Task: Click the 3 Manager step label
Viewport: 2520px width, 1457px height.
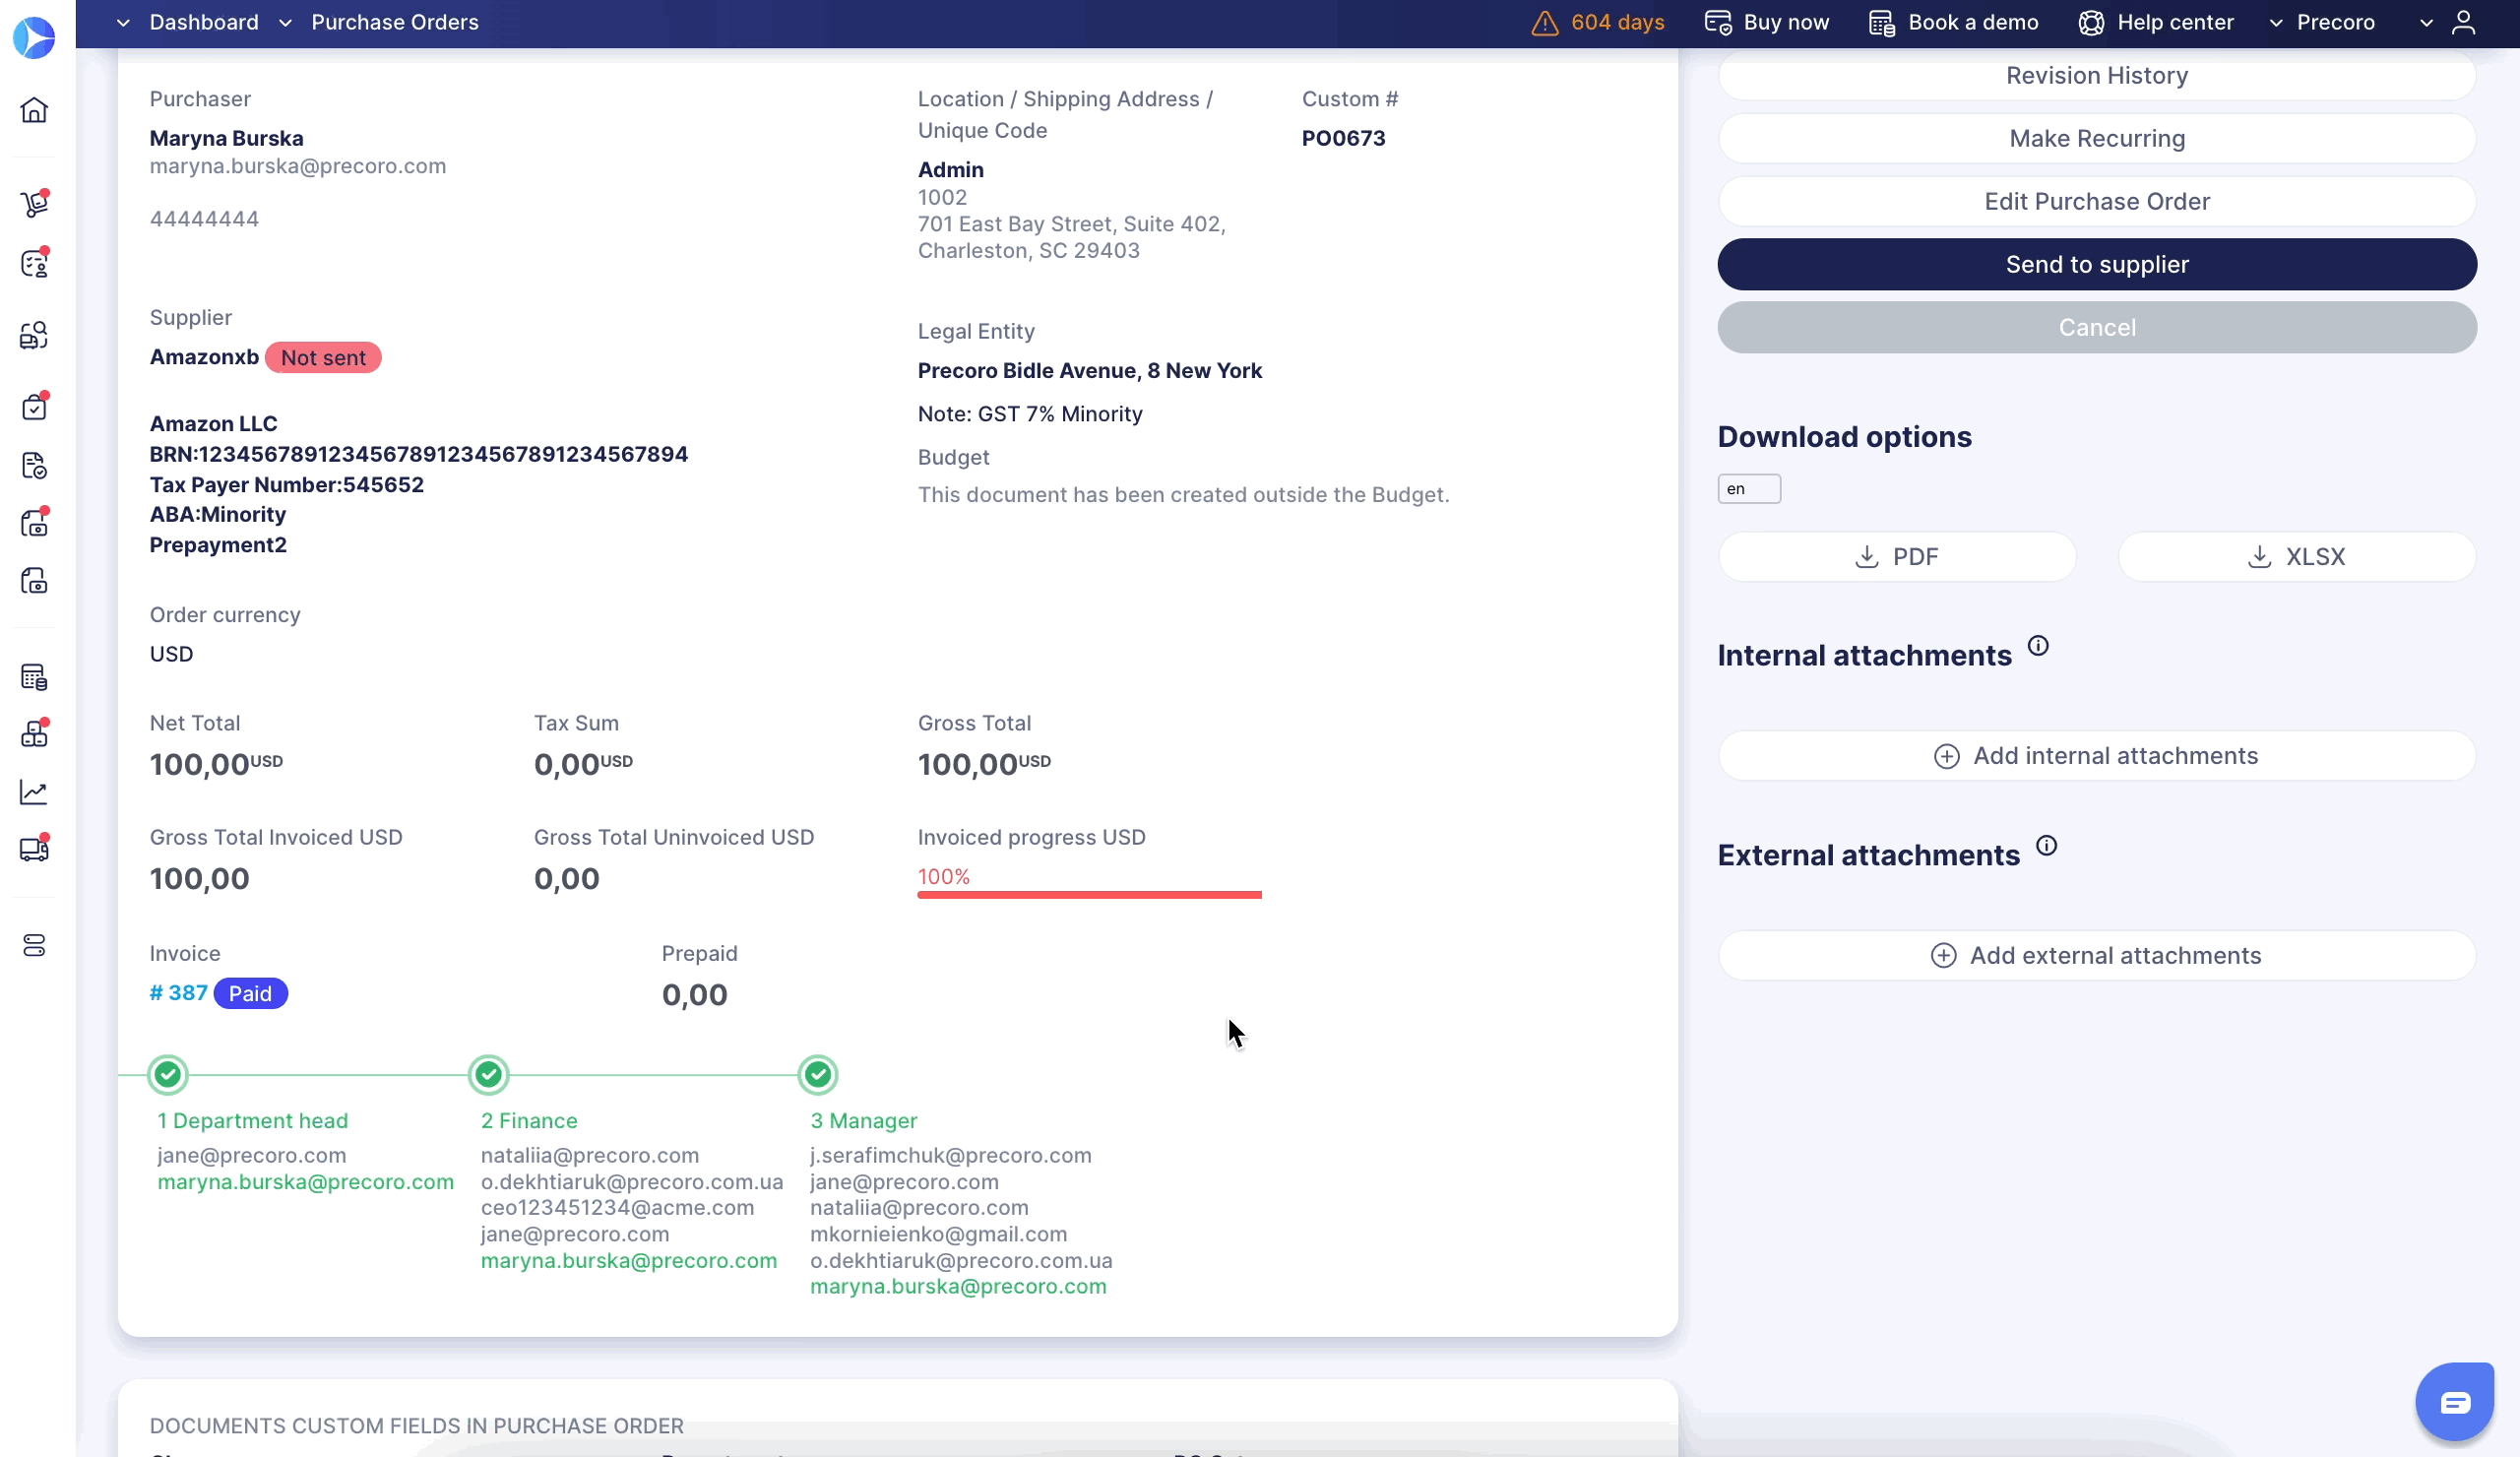Action: point(864,1120)
